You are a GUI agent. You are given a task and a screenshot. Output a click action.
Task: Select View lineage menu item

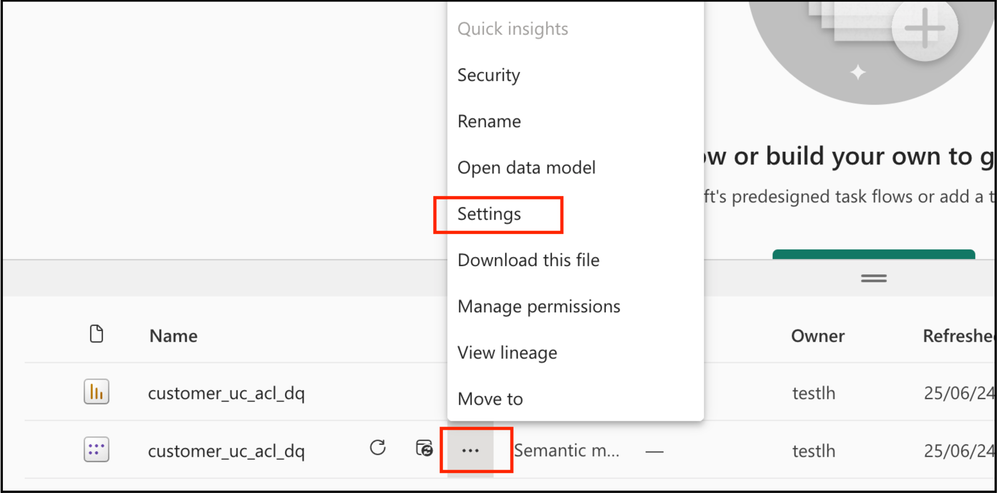pos(507,353)
